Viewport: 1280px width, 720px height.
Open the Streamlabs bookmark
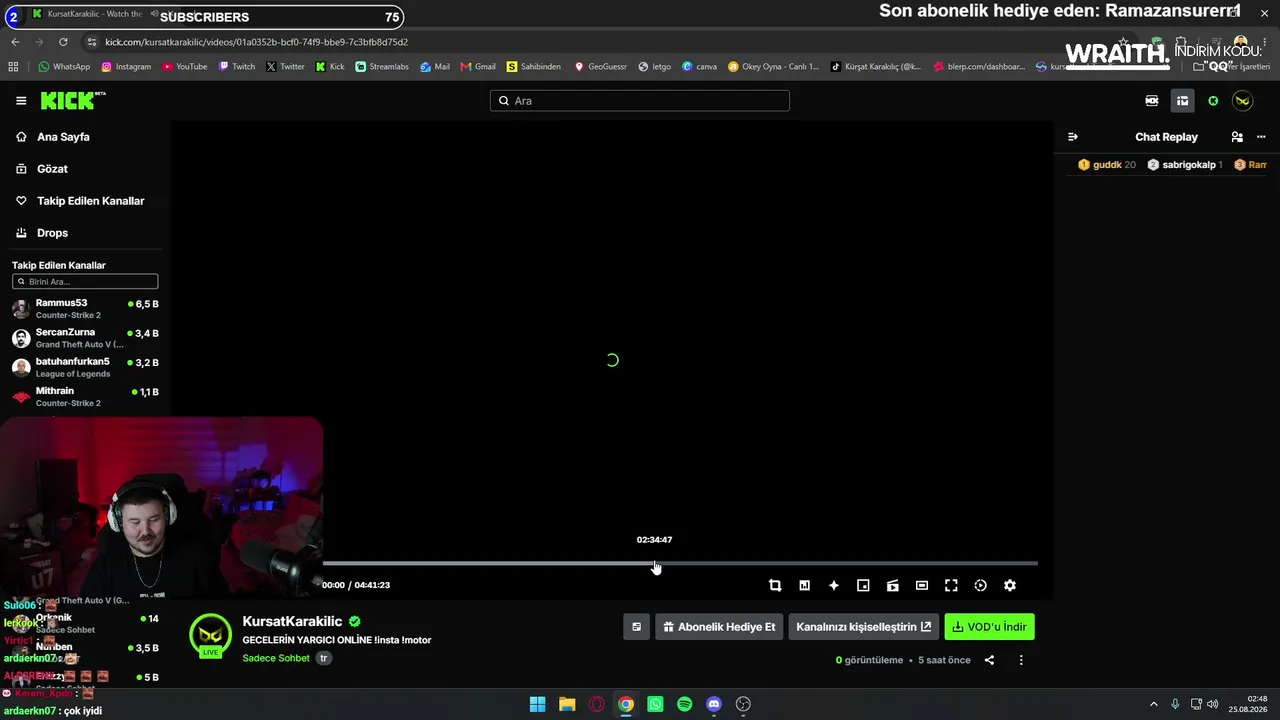(382, 67)
